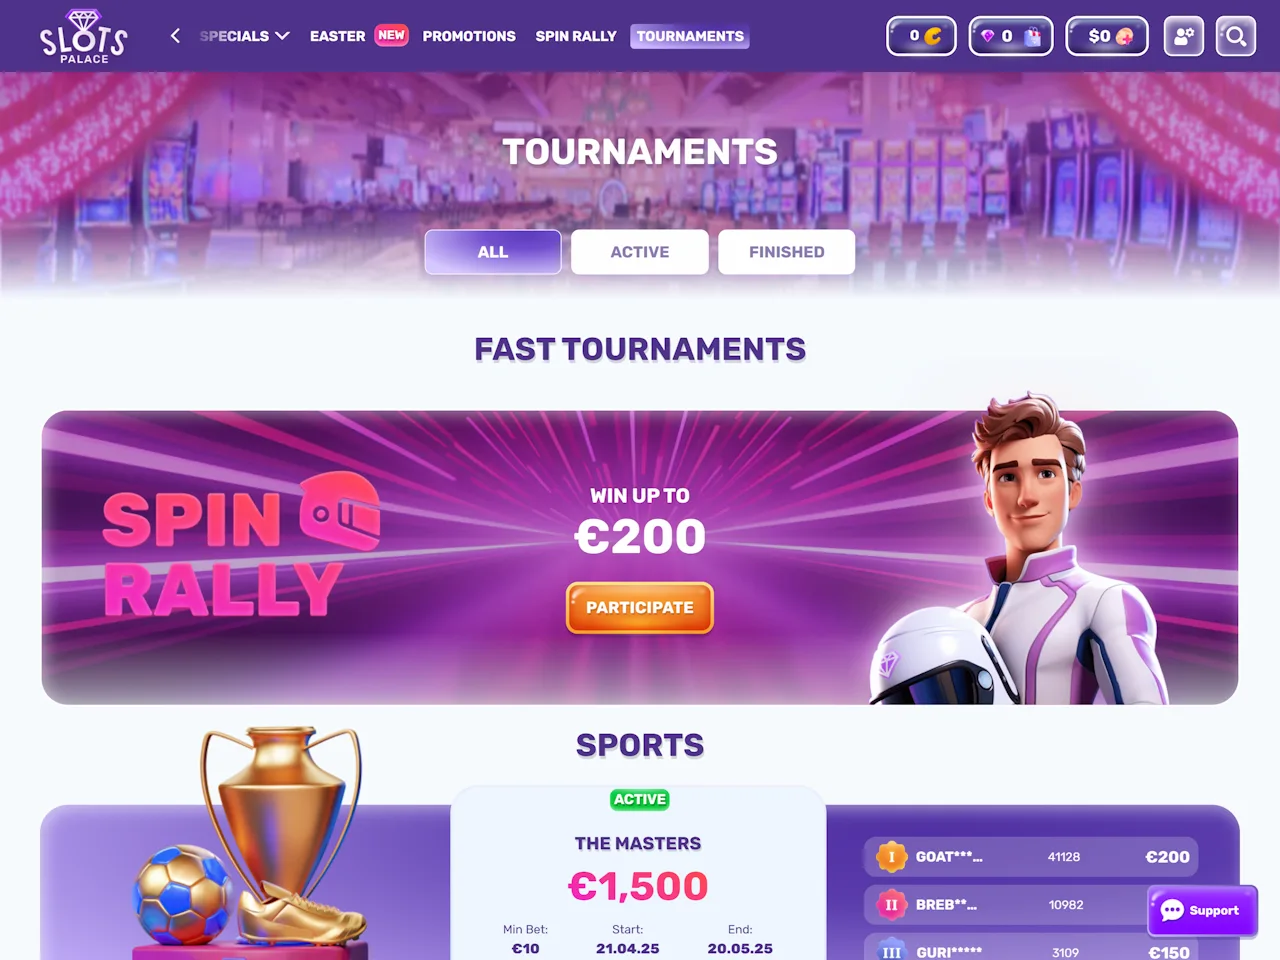This screenshot has width=1280, height=960.
Task: Open the coins balance counter
Action: click(x=921, y=36)
